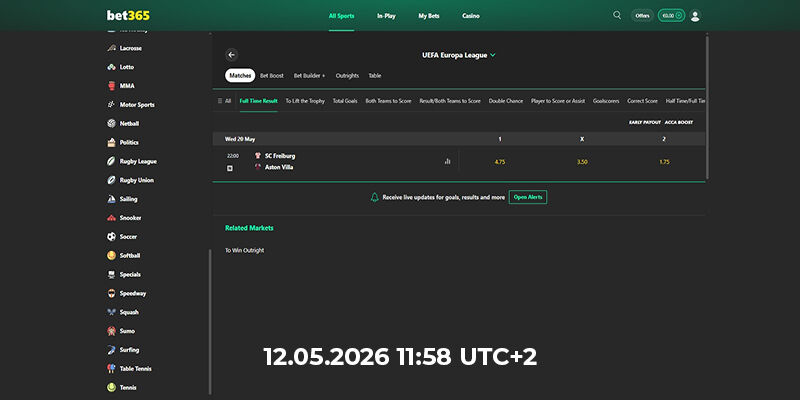Screen dimensions: 800x400
Task: Click the Table Tennis icon
Action: pos(111,369)
